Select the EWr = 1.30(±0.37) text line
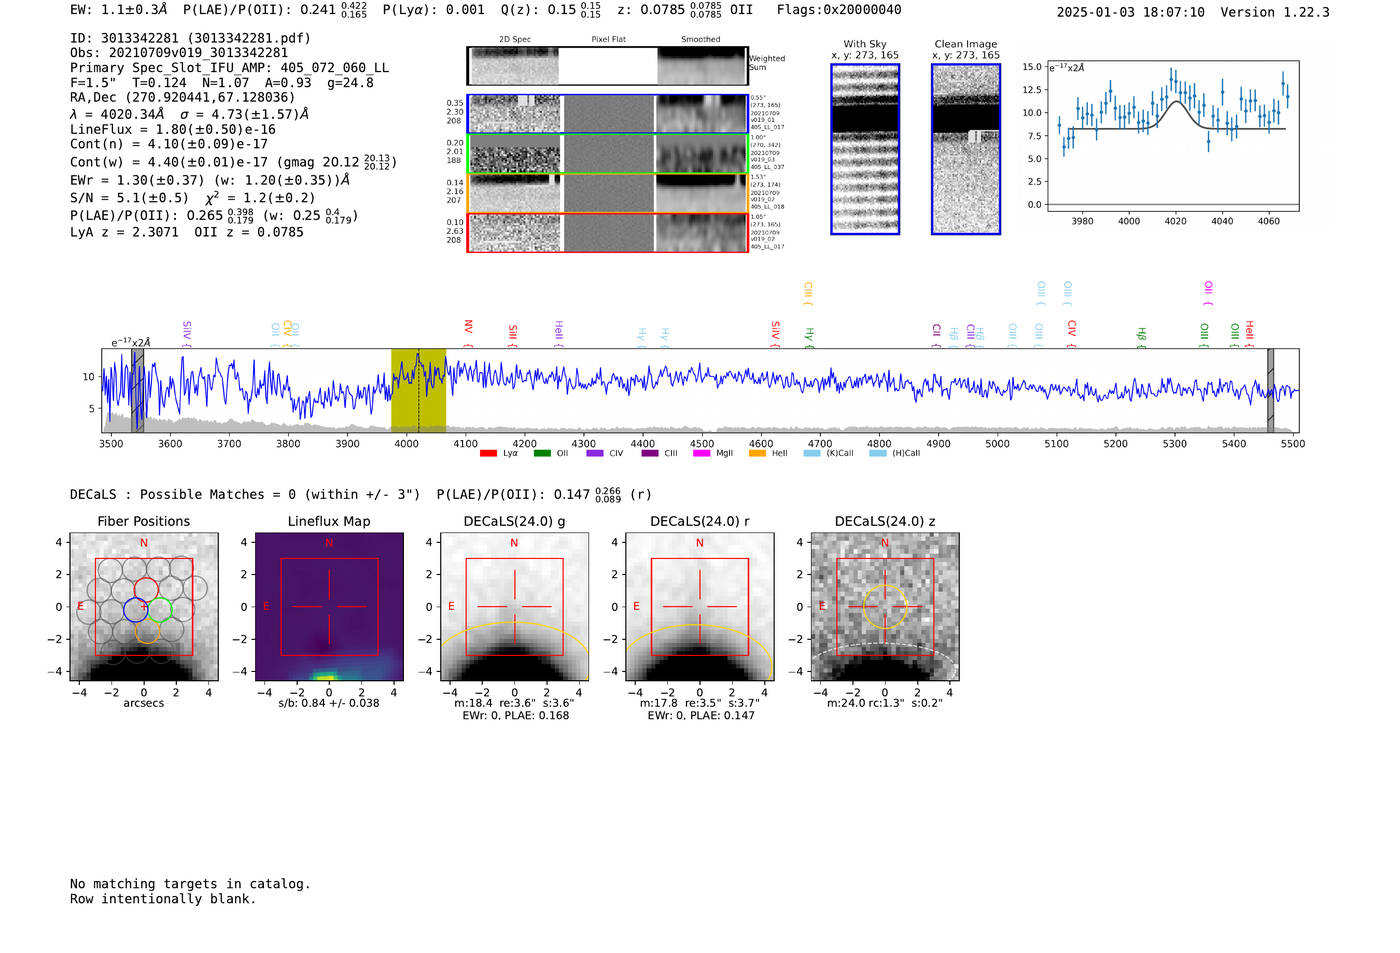 (210, 181)
